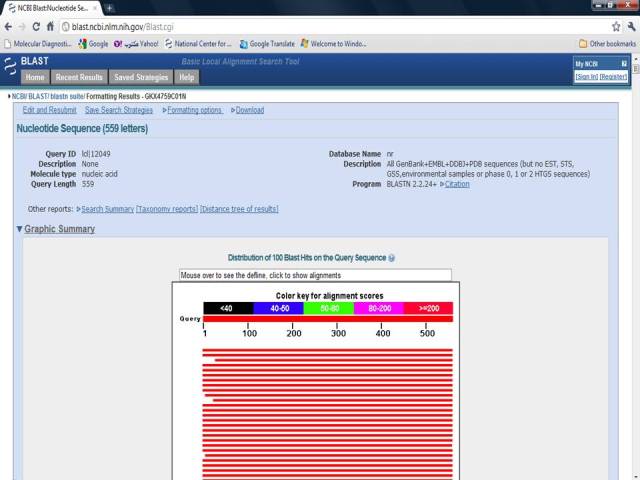Click the help icon beside Query Sequence heading

pos(391,258)
